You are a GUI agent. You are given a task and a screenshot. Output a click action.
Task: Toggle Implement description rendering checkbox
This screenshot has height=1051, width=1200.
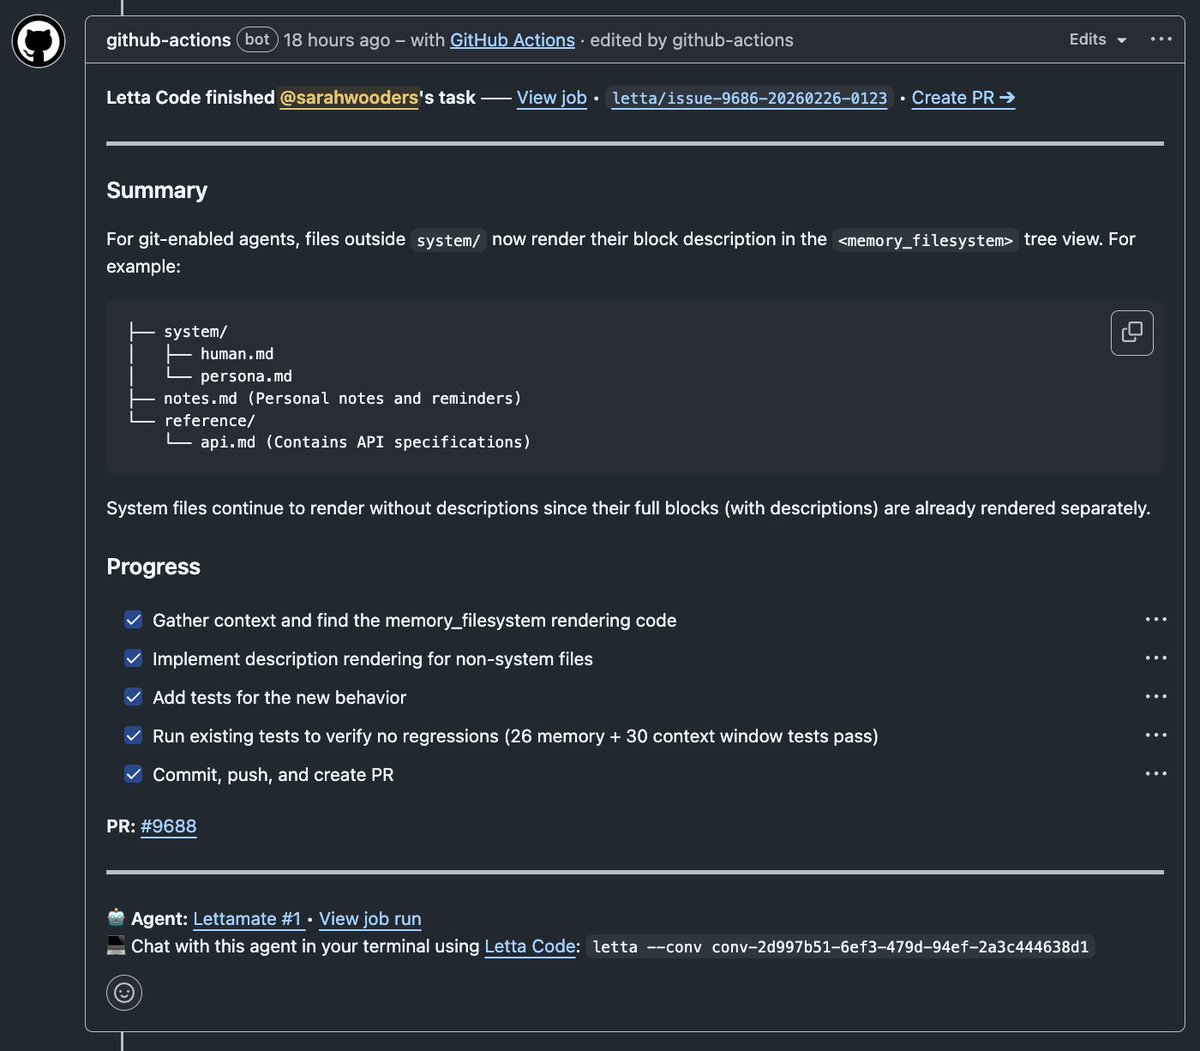tap(133, 658)
